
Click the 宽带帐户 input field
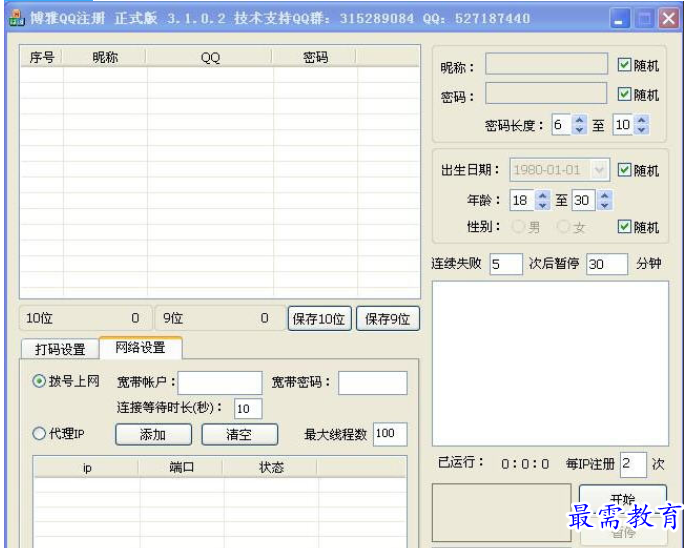coord(220,382)
